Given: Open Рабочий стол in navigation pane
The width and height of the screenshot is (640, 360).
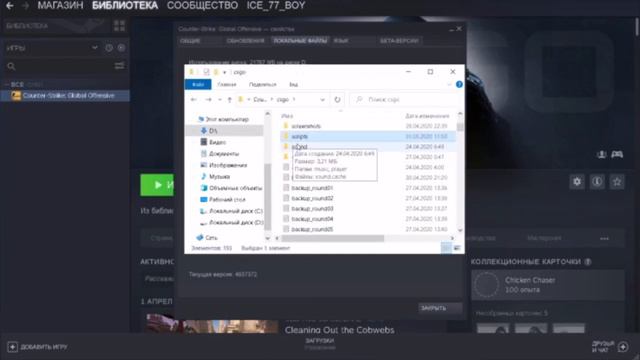Looking at the screenshot, I should [x=227, y=200].
